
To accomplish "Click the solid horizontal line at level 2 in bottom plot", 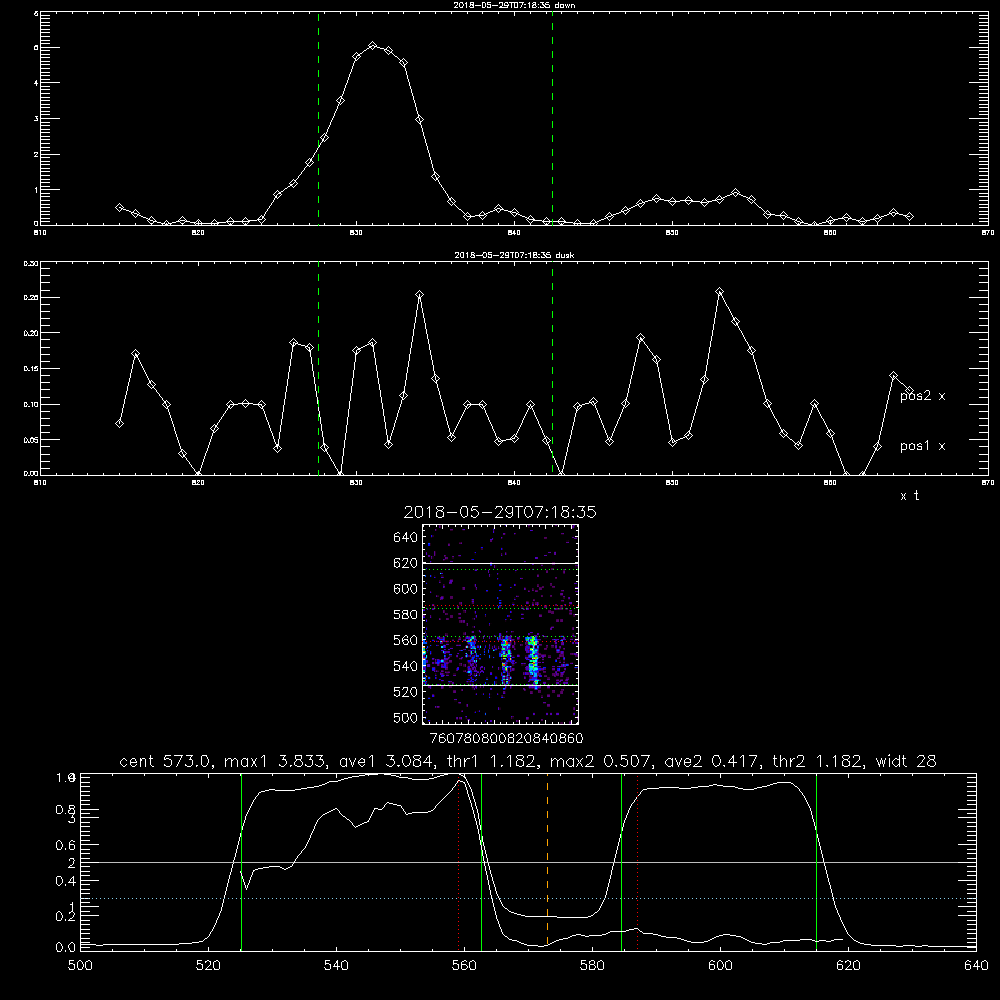I will 528,862.
